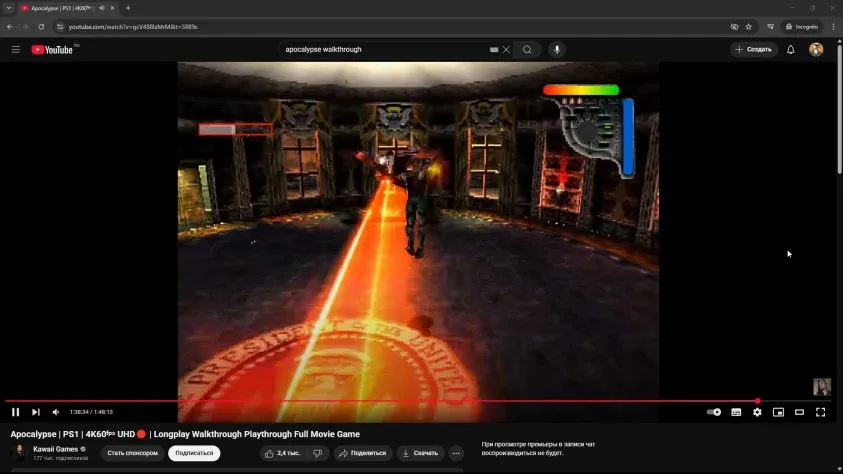Enter fullscreen mode
This screenshot has width=843, height=474.
820,412
